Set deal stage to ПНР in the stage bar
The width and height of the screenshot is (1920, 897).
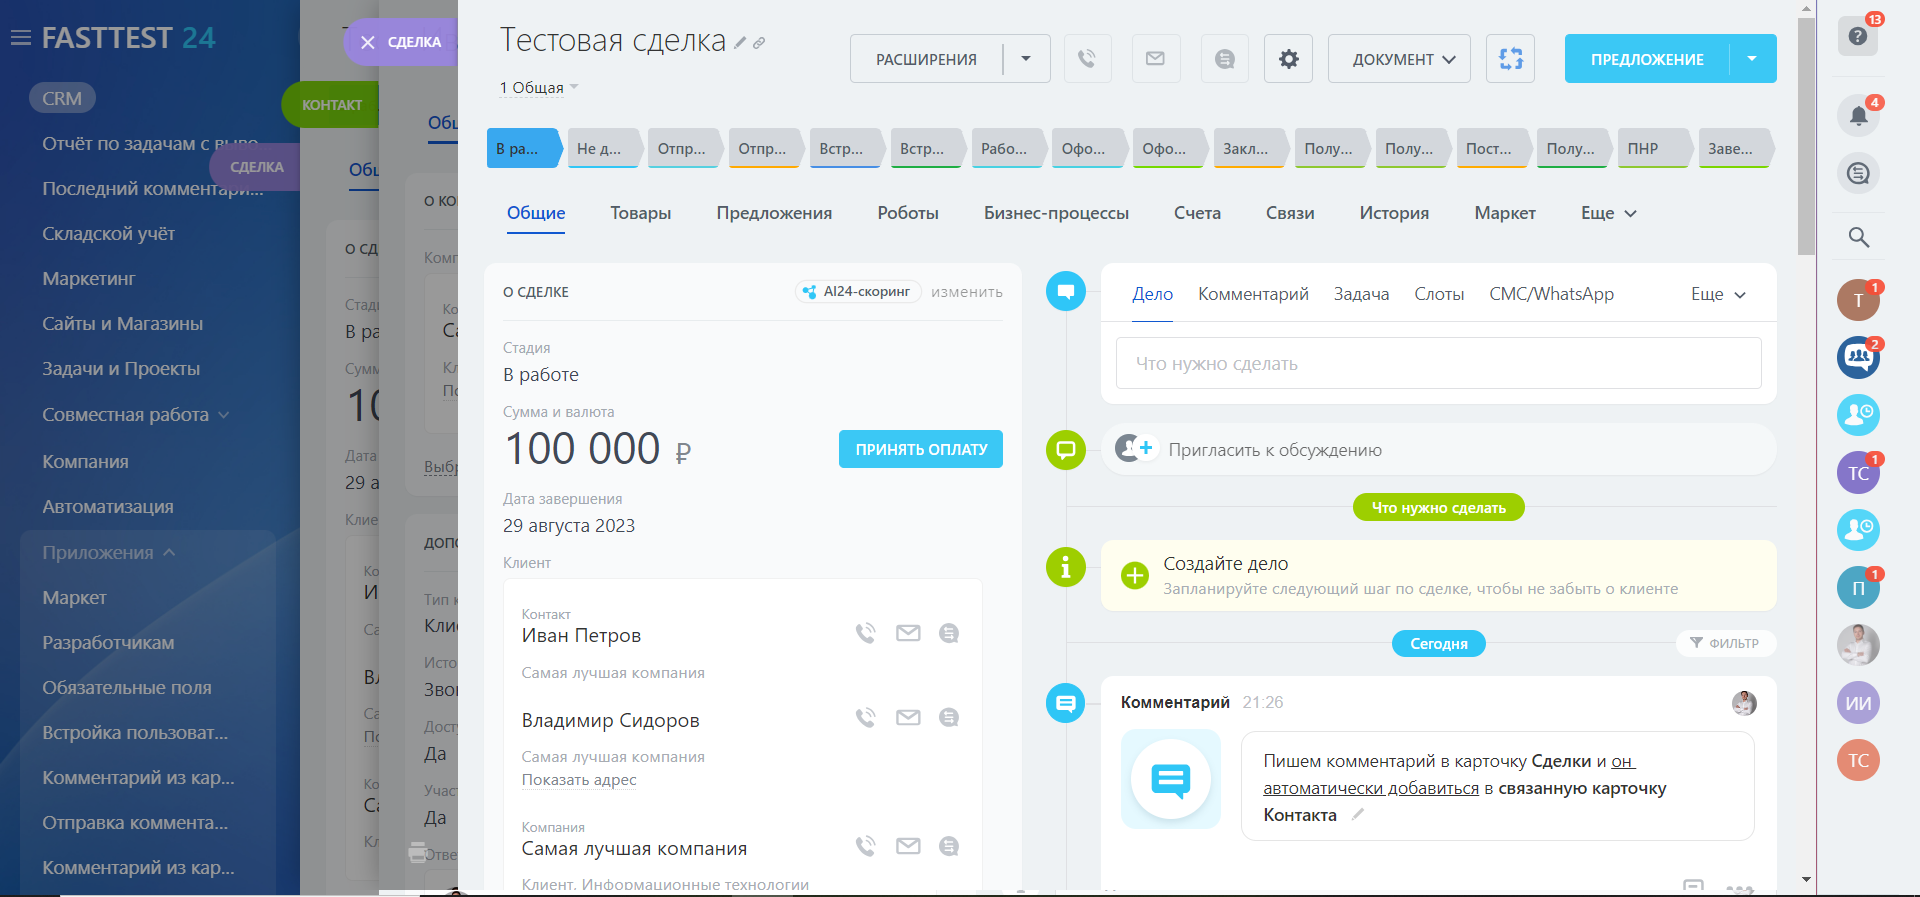point(1654,148)
